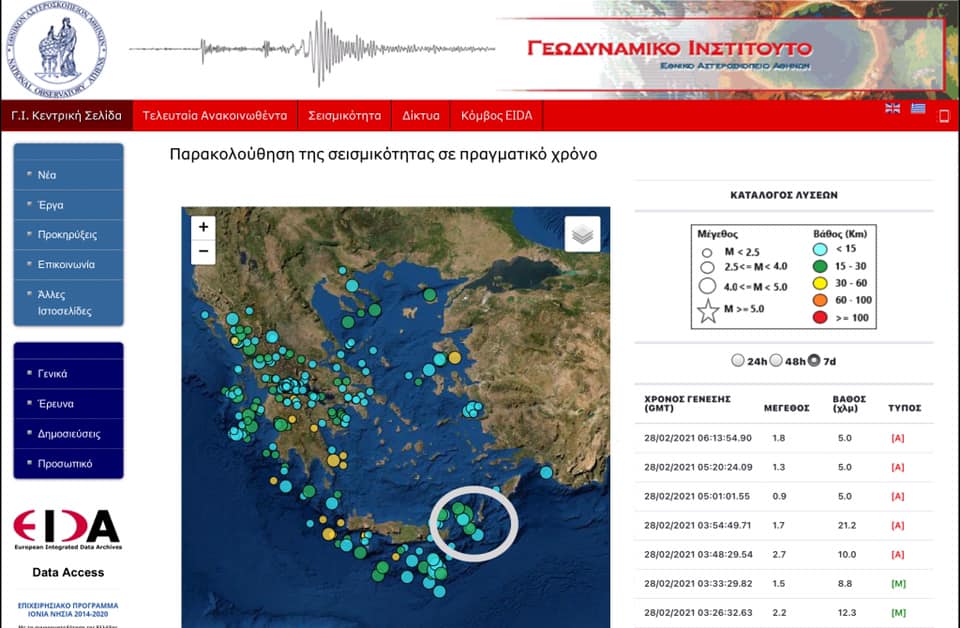The width and height of the screenshot is (960, 628).
Task: Select the 7d time range radio button
Action: (814, 360)
